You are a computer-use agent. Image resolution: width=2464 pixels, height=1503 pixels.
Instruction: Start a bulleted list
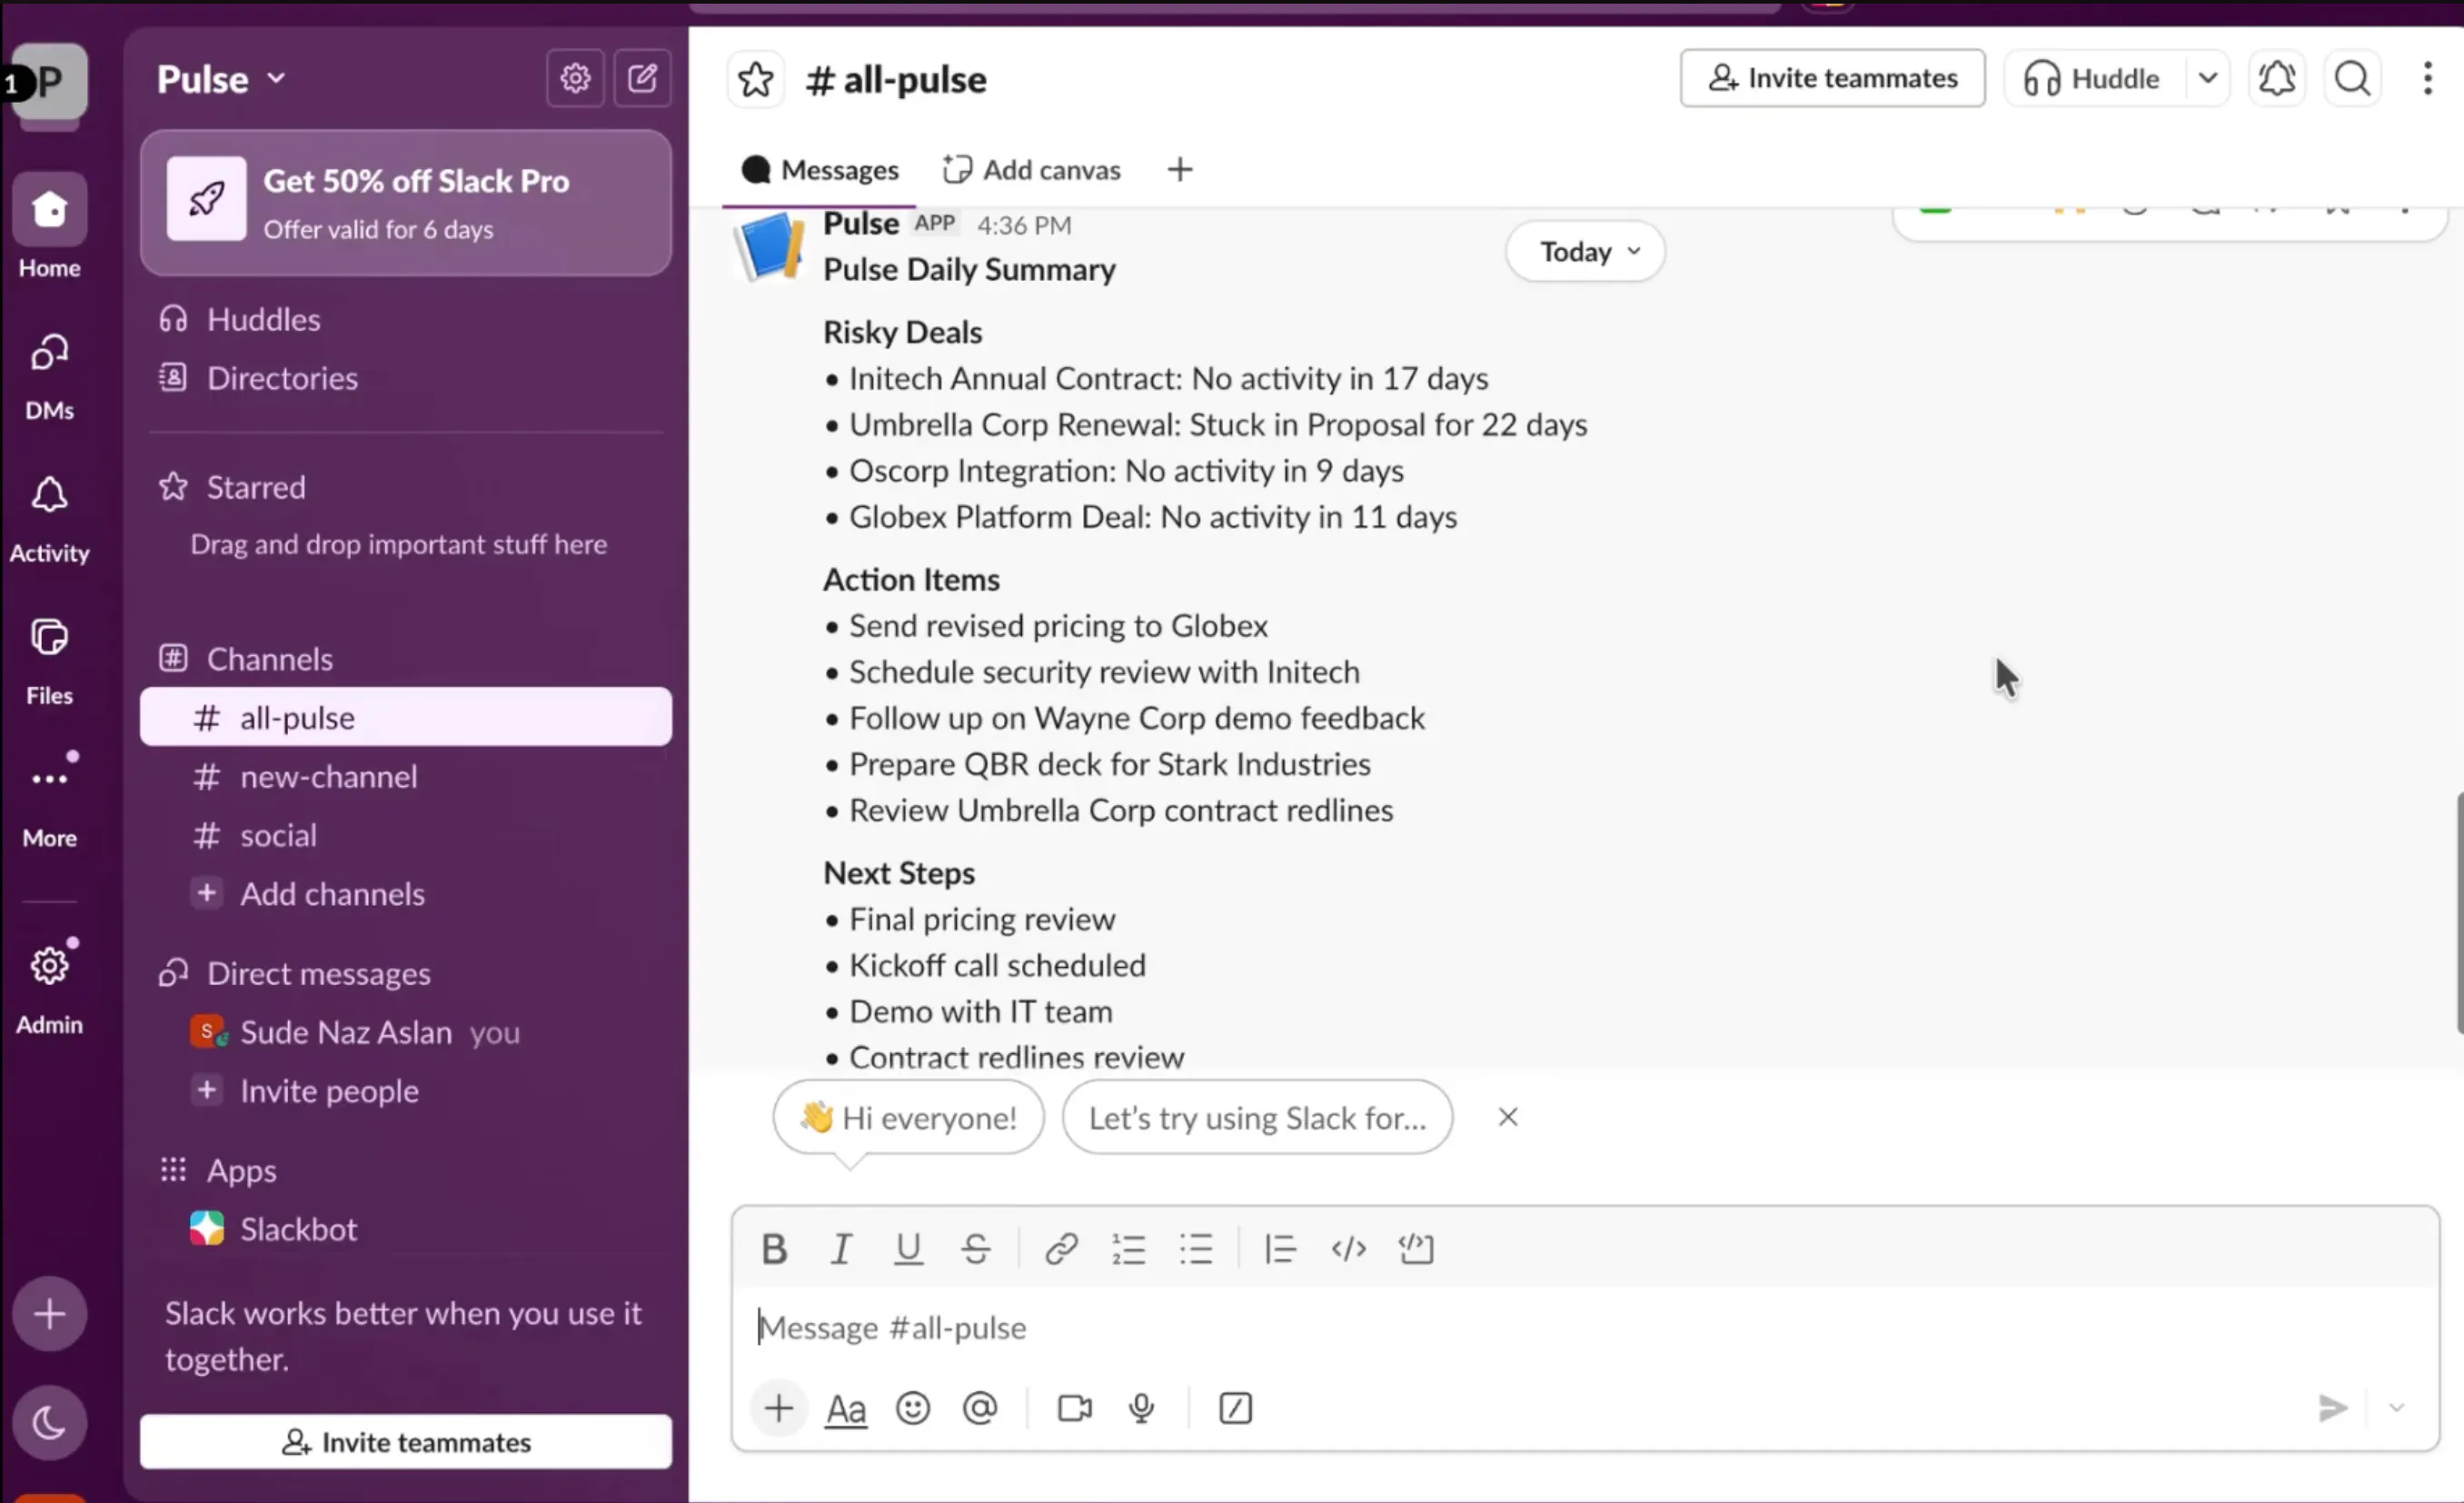click(1196, 1248)
